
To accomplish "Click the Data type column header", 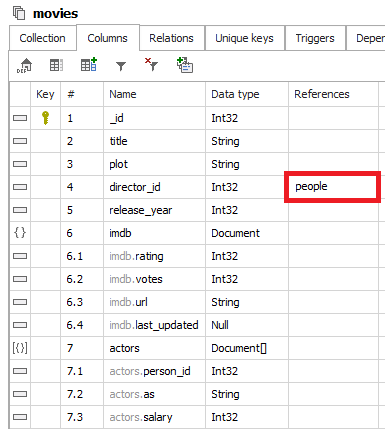I will 247,94.
